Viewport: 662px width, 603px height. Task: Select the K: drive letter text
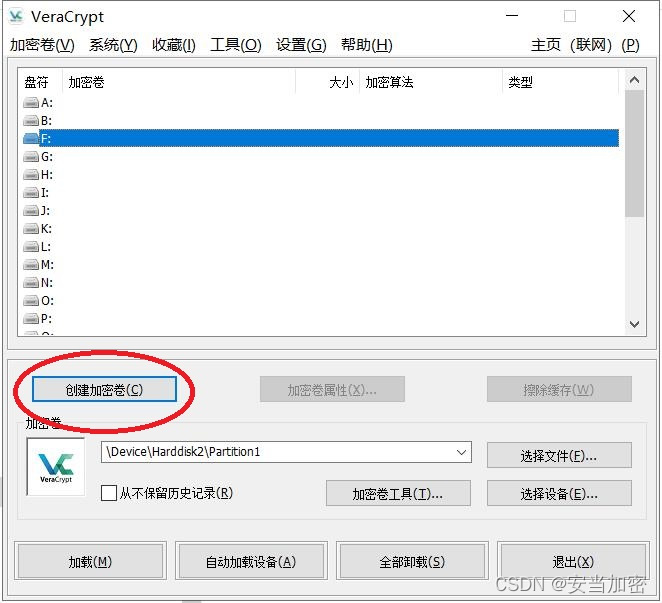(46, 228)
